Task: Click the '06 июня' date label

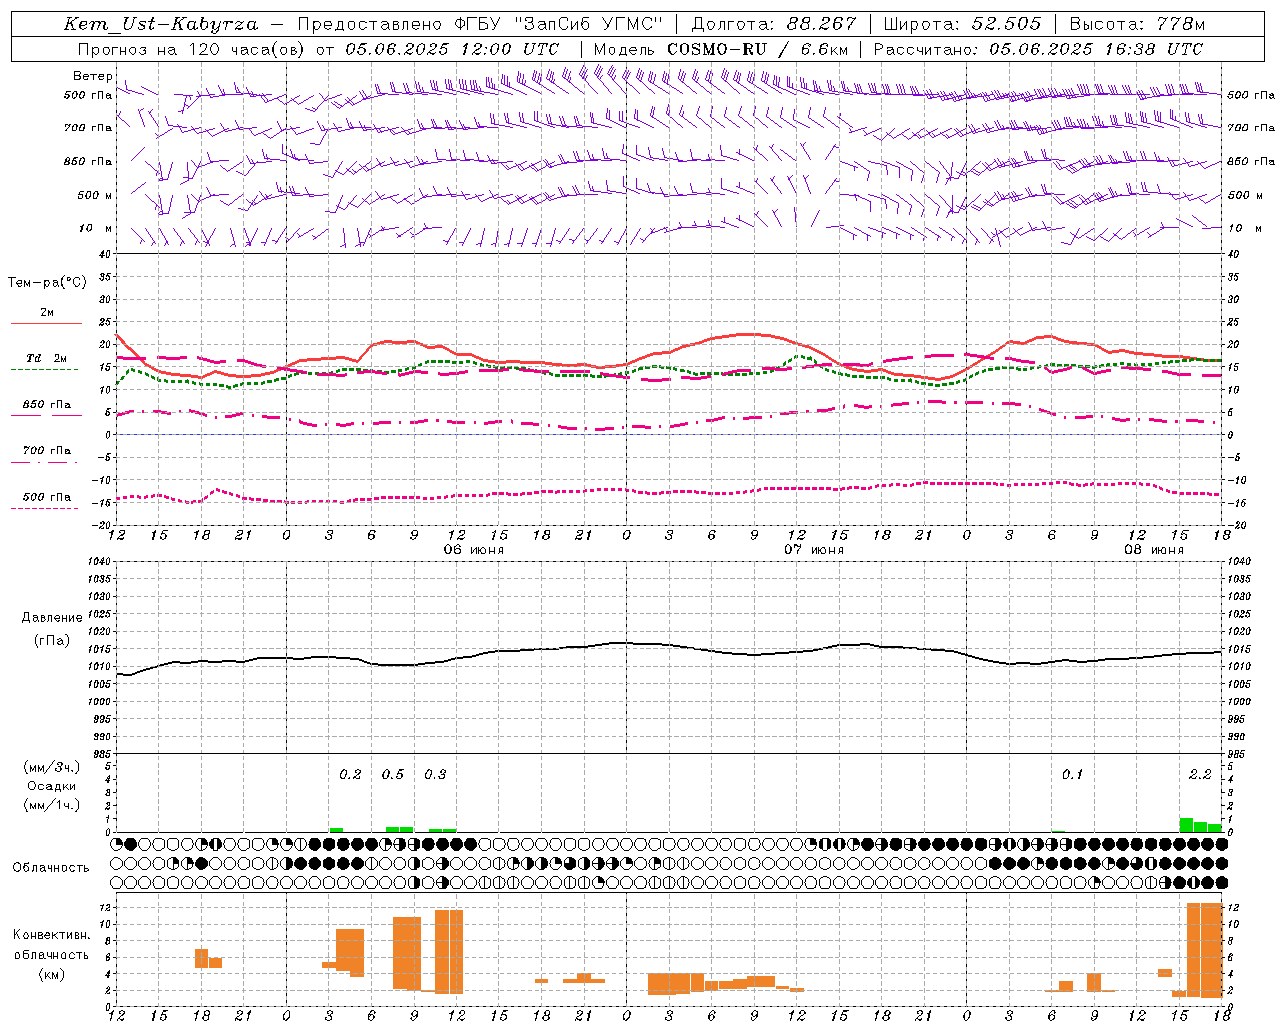Action: click(x=474, y=550)
